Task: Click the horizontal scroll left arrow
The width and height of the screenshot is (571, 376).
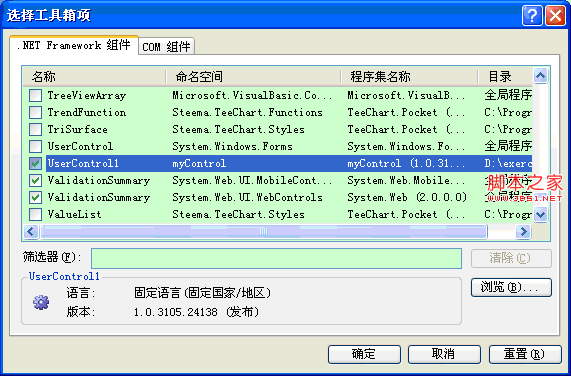Action: click(x=31, y=231)
